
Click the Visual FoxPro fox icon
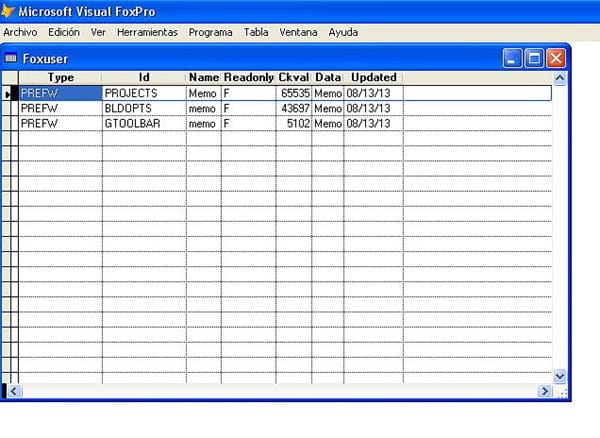point(8,11)
